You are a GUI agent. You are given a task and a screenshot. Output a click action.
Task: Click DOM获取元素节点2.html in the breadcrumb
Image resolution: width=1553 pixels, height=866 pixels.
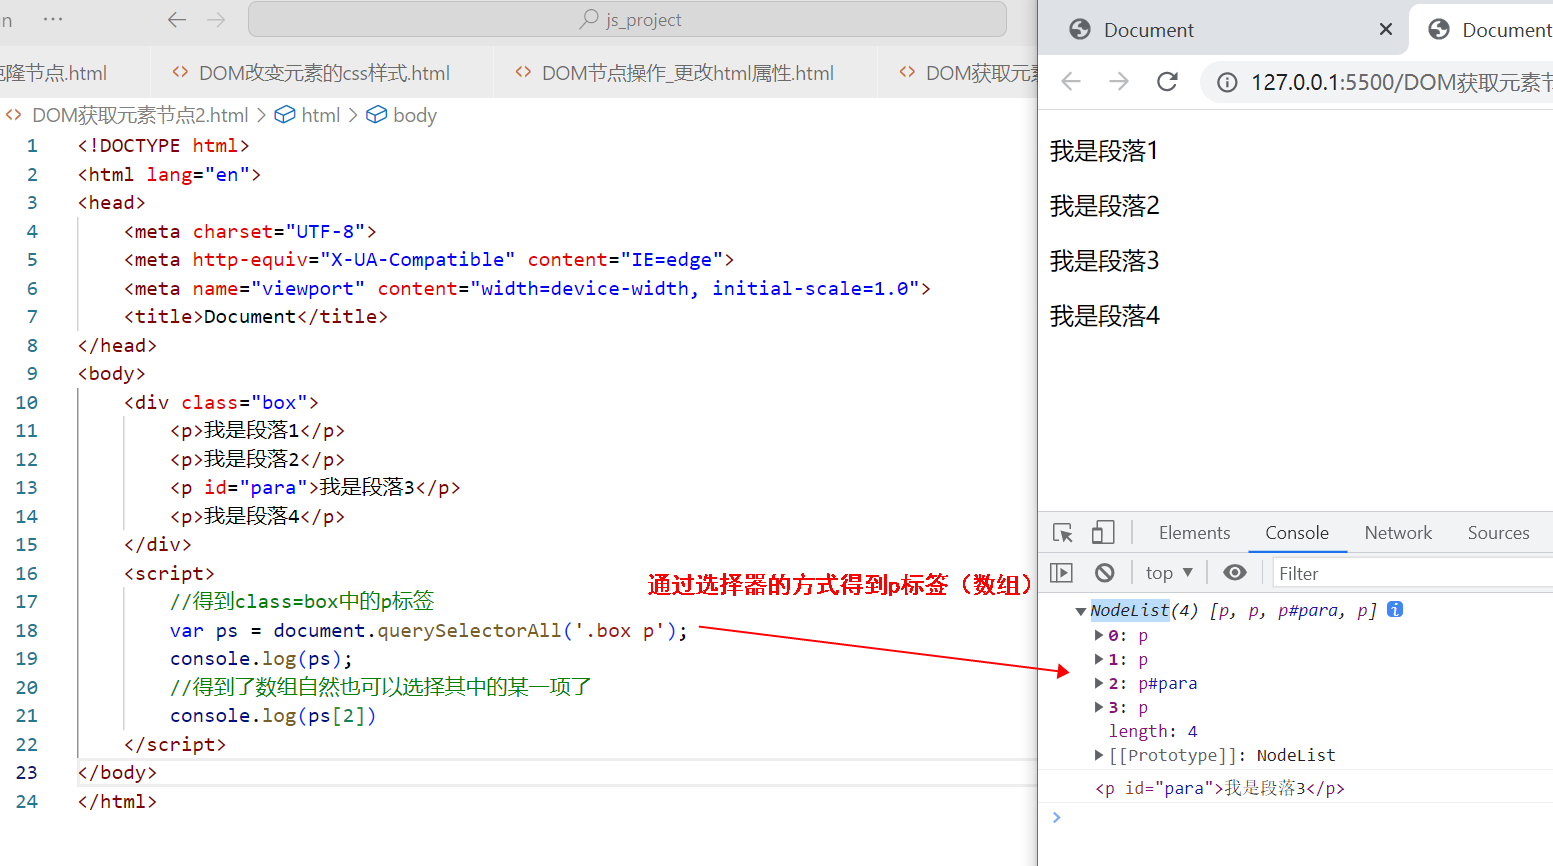[x=140, y=115]
